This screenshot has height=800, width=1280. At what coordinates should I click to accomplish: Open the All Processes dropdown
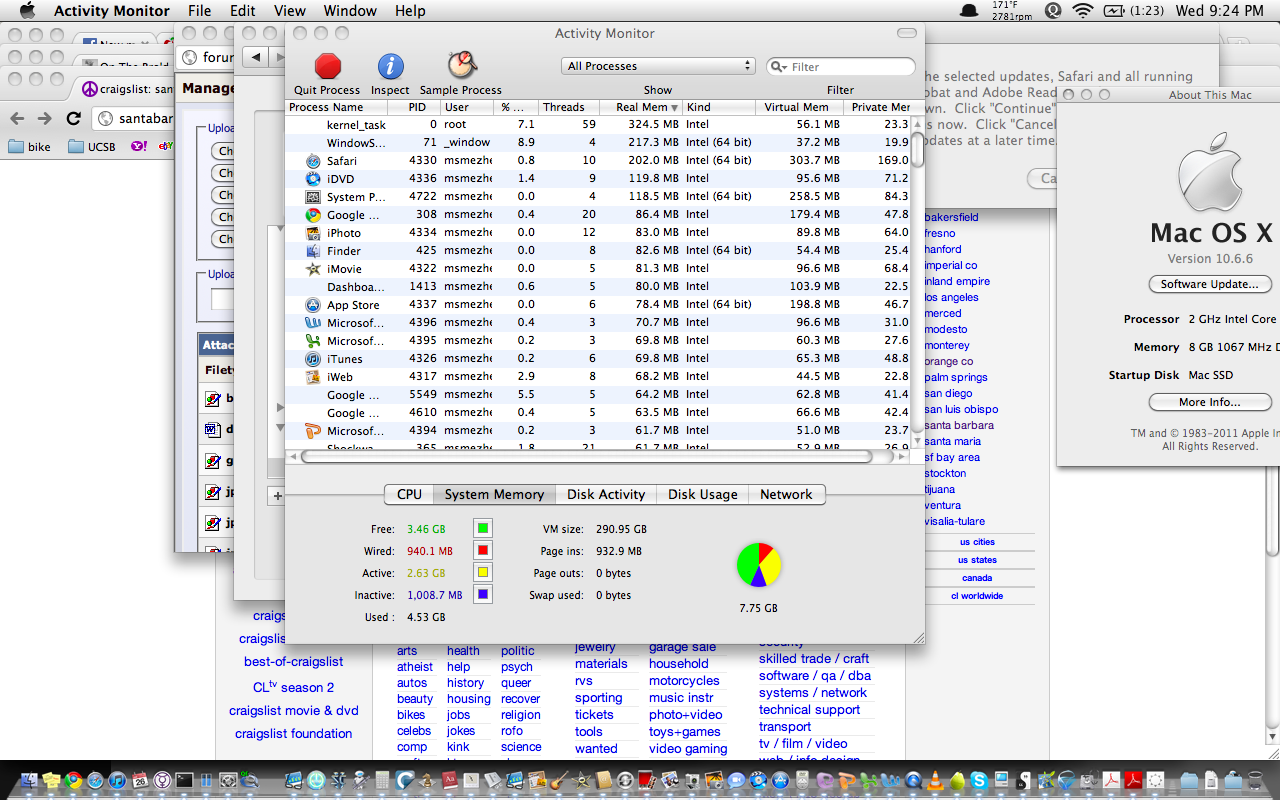[658, 66]
